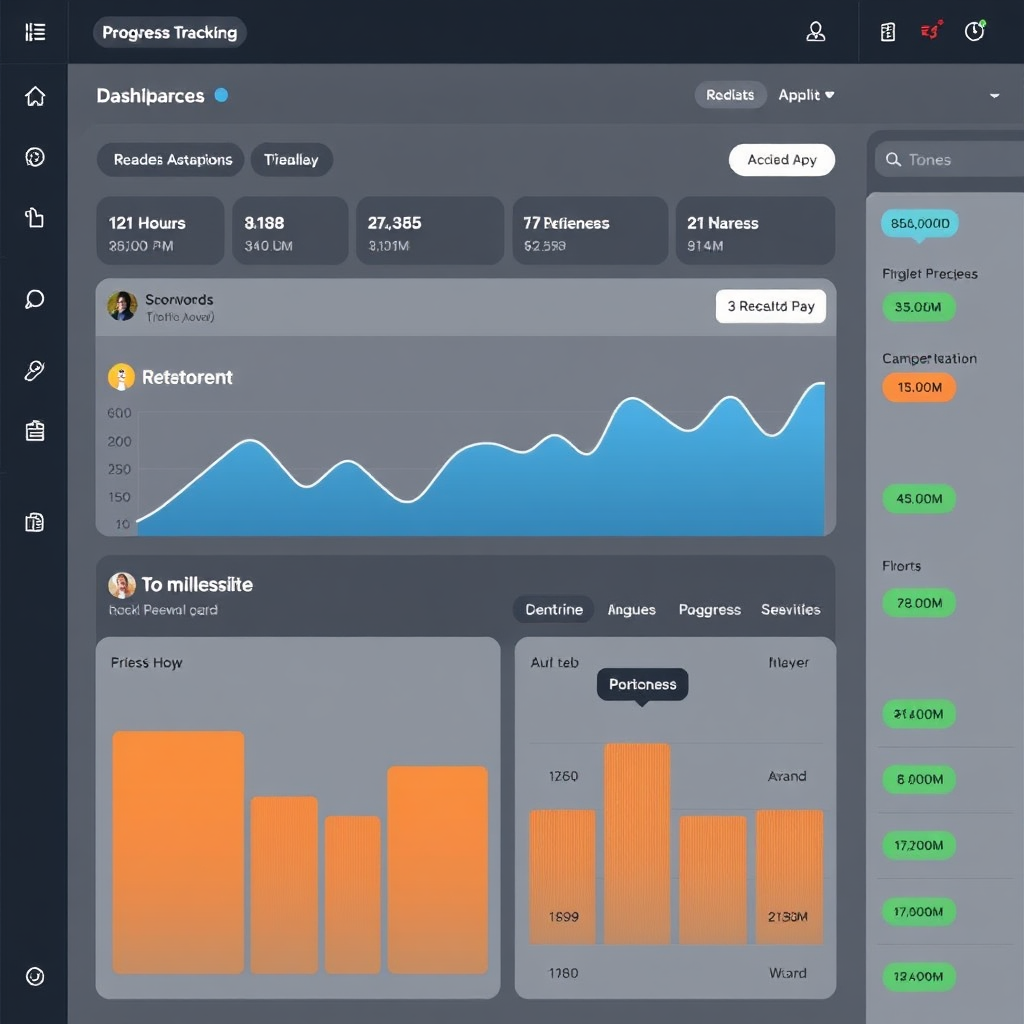Toggle the Reades Astapions filter pill
Image resolution: width=1024 pixels, height=1024 pixels.
pyautogui.click(x=172, y=160)
